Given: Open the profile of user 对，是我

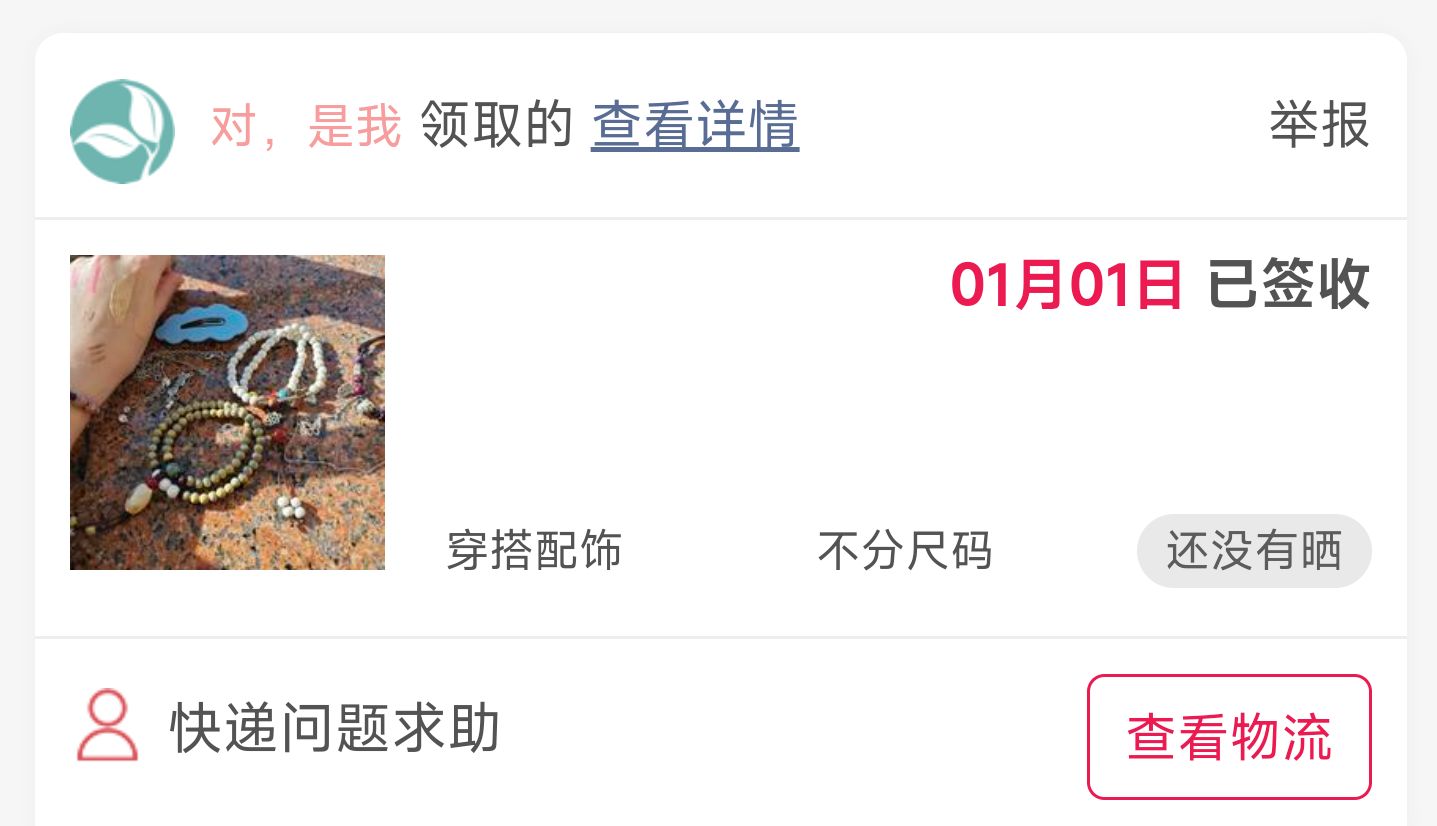Looking at the screenshot, I should click(x=305, y=127).
